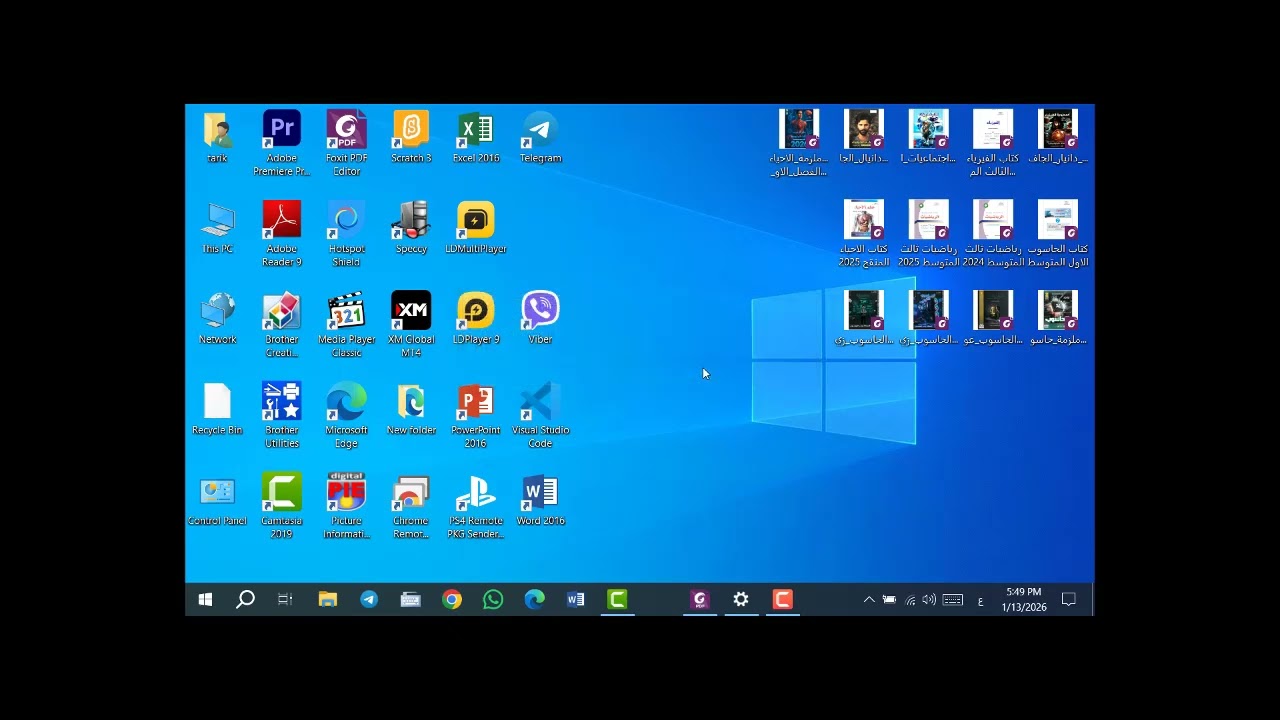Select the New folder desktop icon
Screen dimensions: 1280x720
[x=411, y=410]
